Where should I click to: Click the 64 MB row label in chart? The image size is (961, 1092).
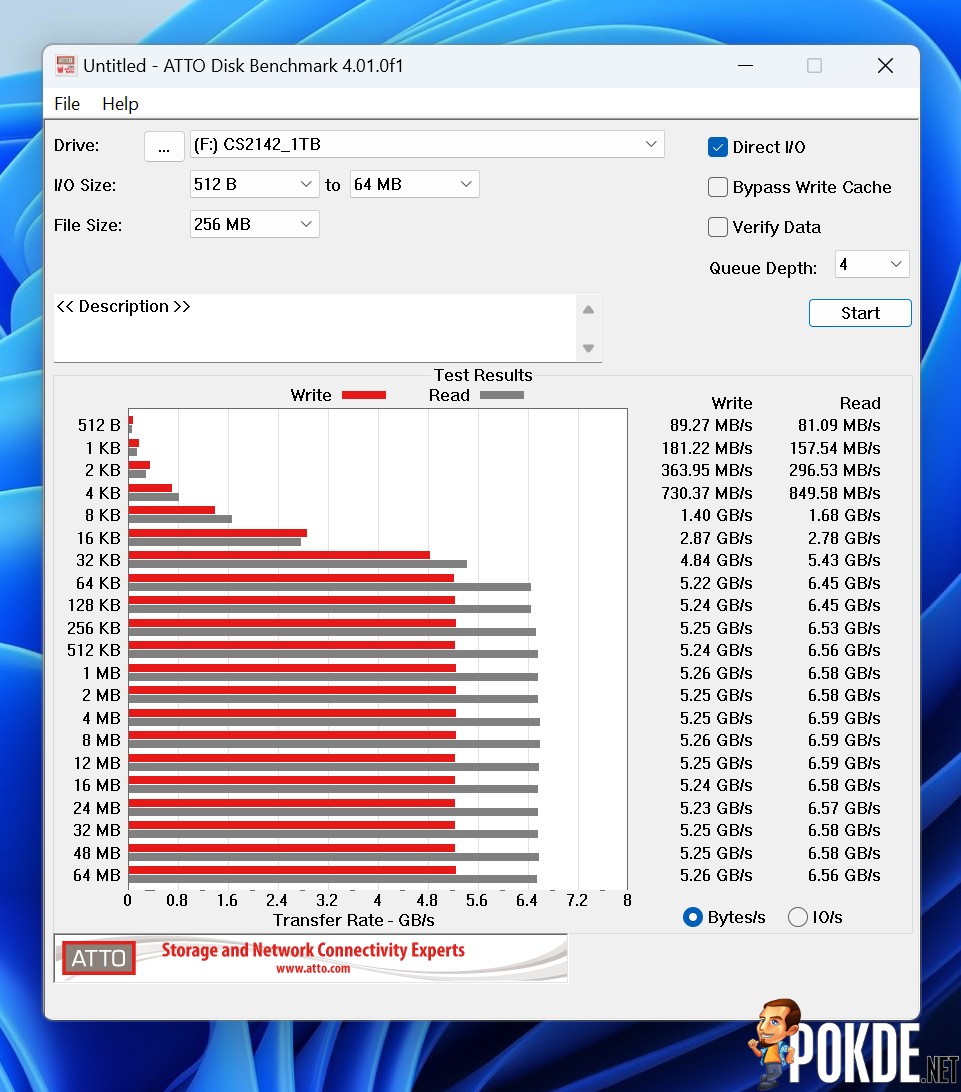point(97,875)
